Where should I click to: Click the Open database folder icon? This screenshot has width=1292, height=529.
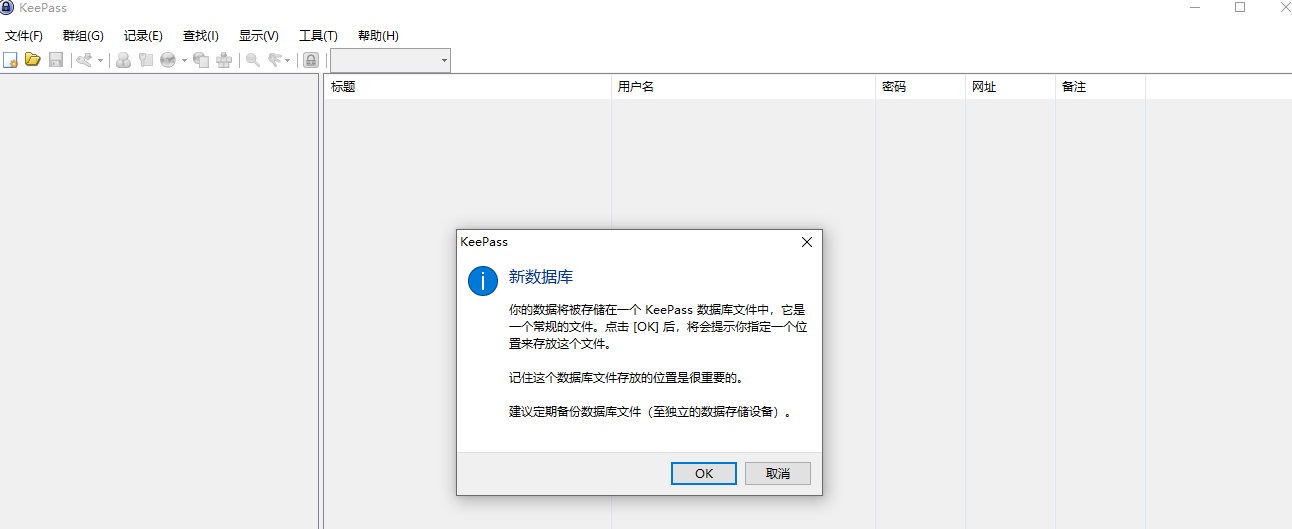[33, 60]
